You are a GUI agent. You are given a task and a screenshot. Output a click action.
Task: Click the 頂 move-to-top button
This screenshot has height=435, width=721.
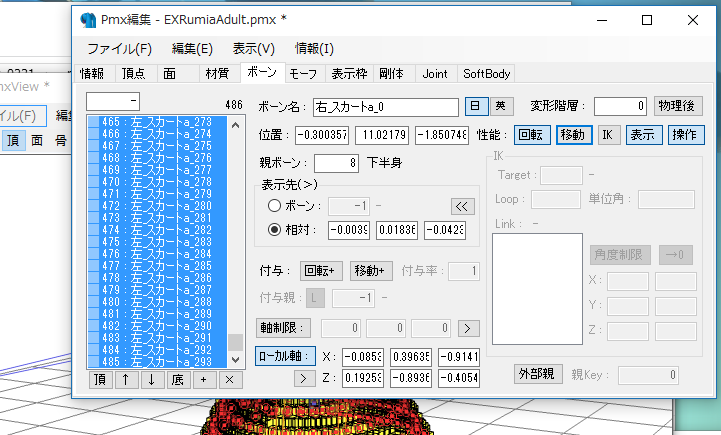point(99,379)
